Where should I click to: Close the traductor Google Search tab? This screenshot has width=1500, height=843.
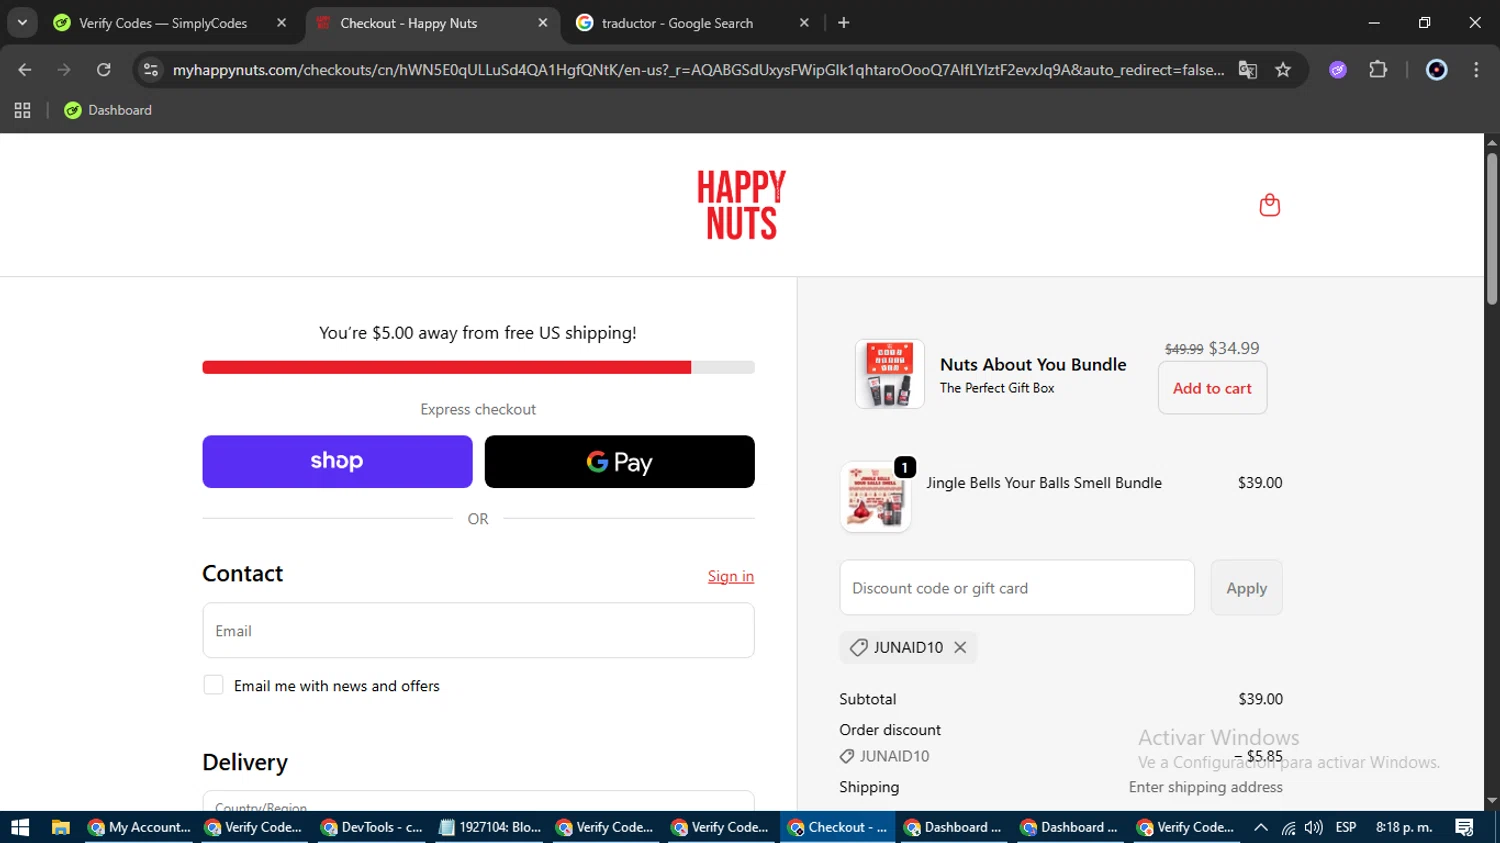pos(804,23)
